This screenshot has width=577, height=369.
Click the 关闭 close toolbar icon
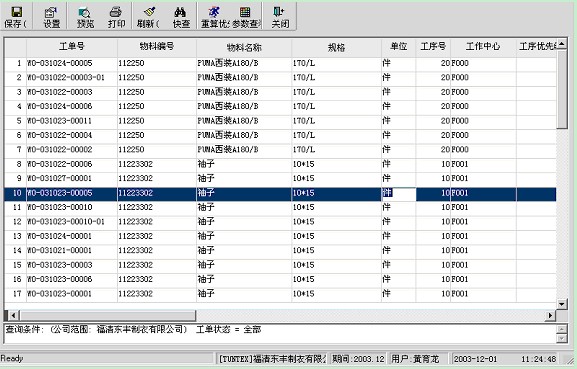tap(280, 17)
